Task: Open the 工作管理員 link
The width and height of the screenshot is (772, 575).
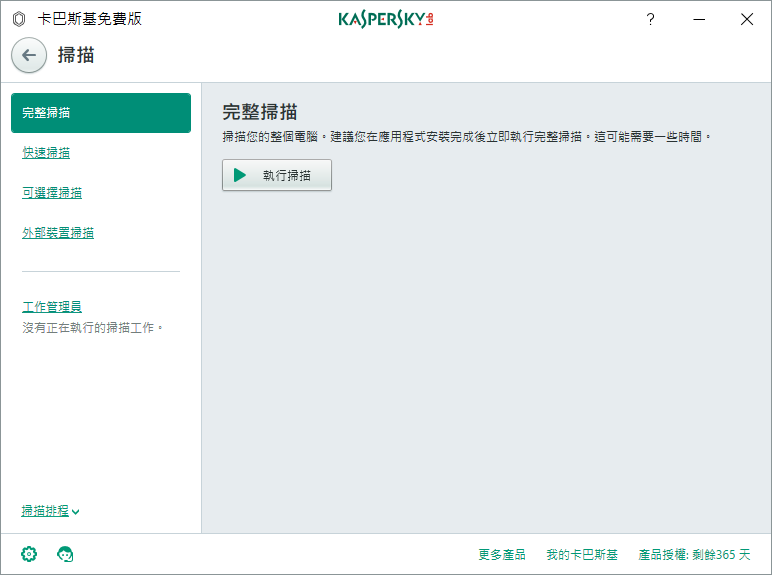Action: click(x=52, y=307)
